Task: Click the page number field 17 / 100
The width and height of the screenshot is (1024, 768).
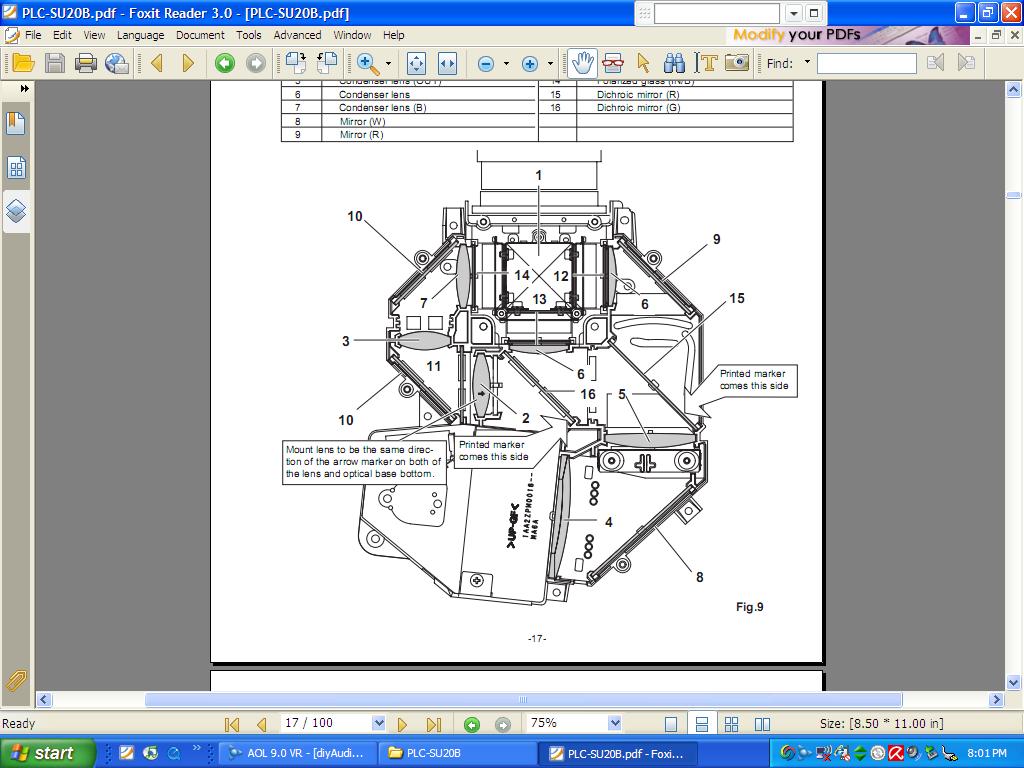Action: [326, 723]
